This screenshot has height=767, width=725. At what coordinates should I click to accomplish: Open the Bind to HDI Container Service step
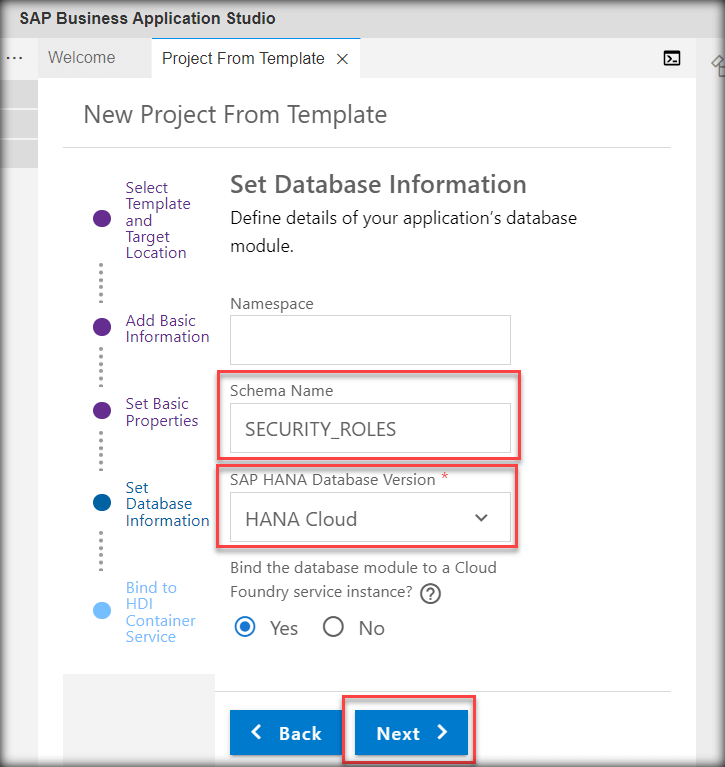pos(160,612)
